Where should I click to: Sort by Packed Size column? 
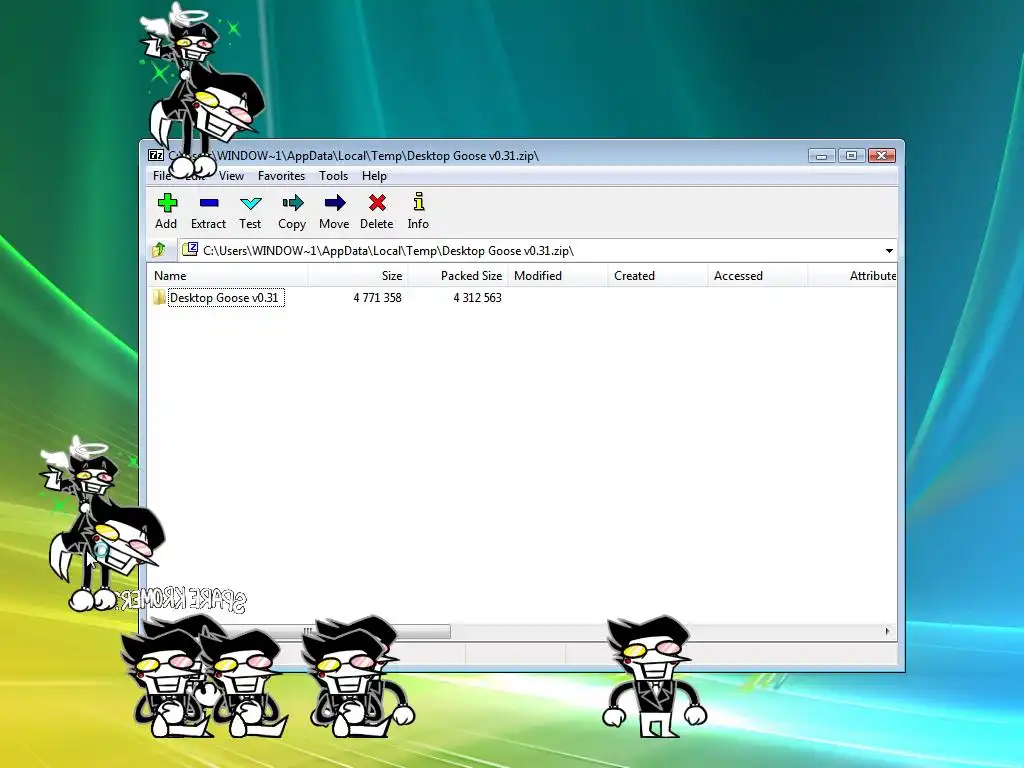[x=458, y=276]
